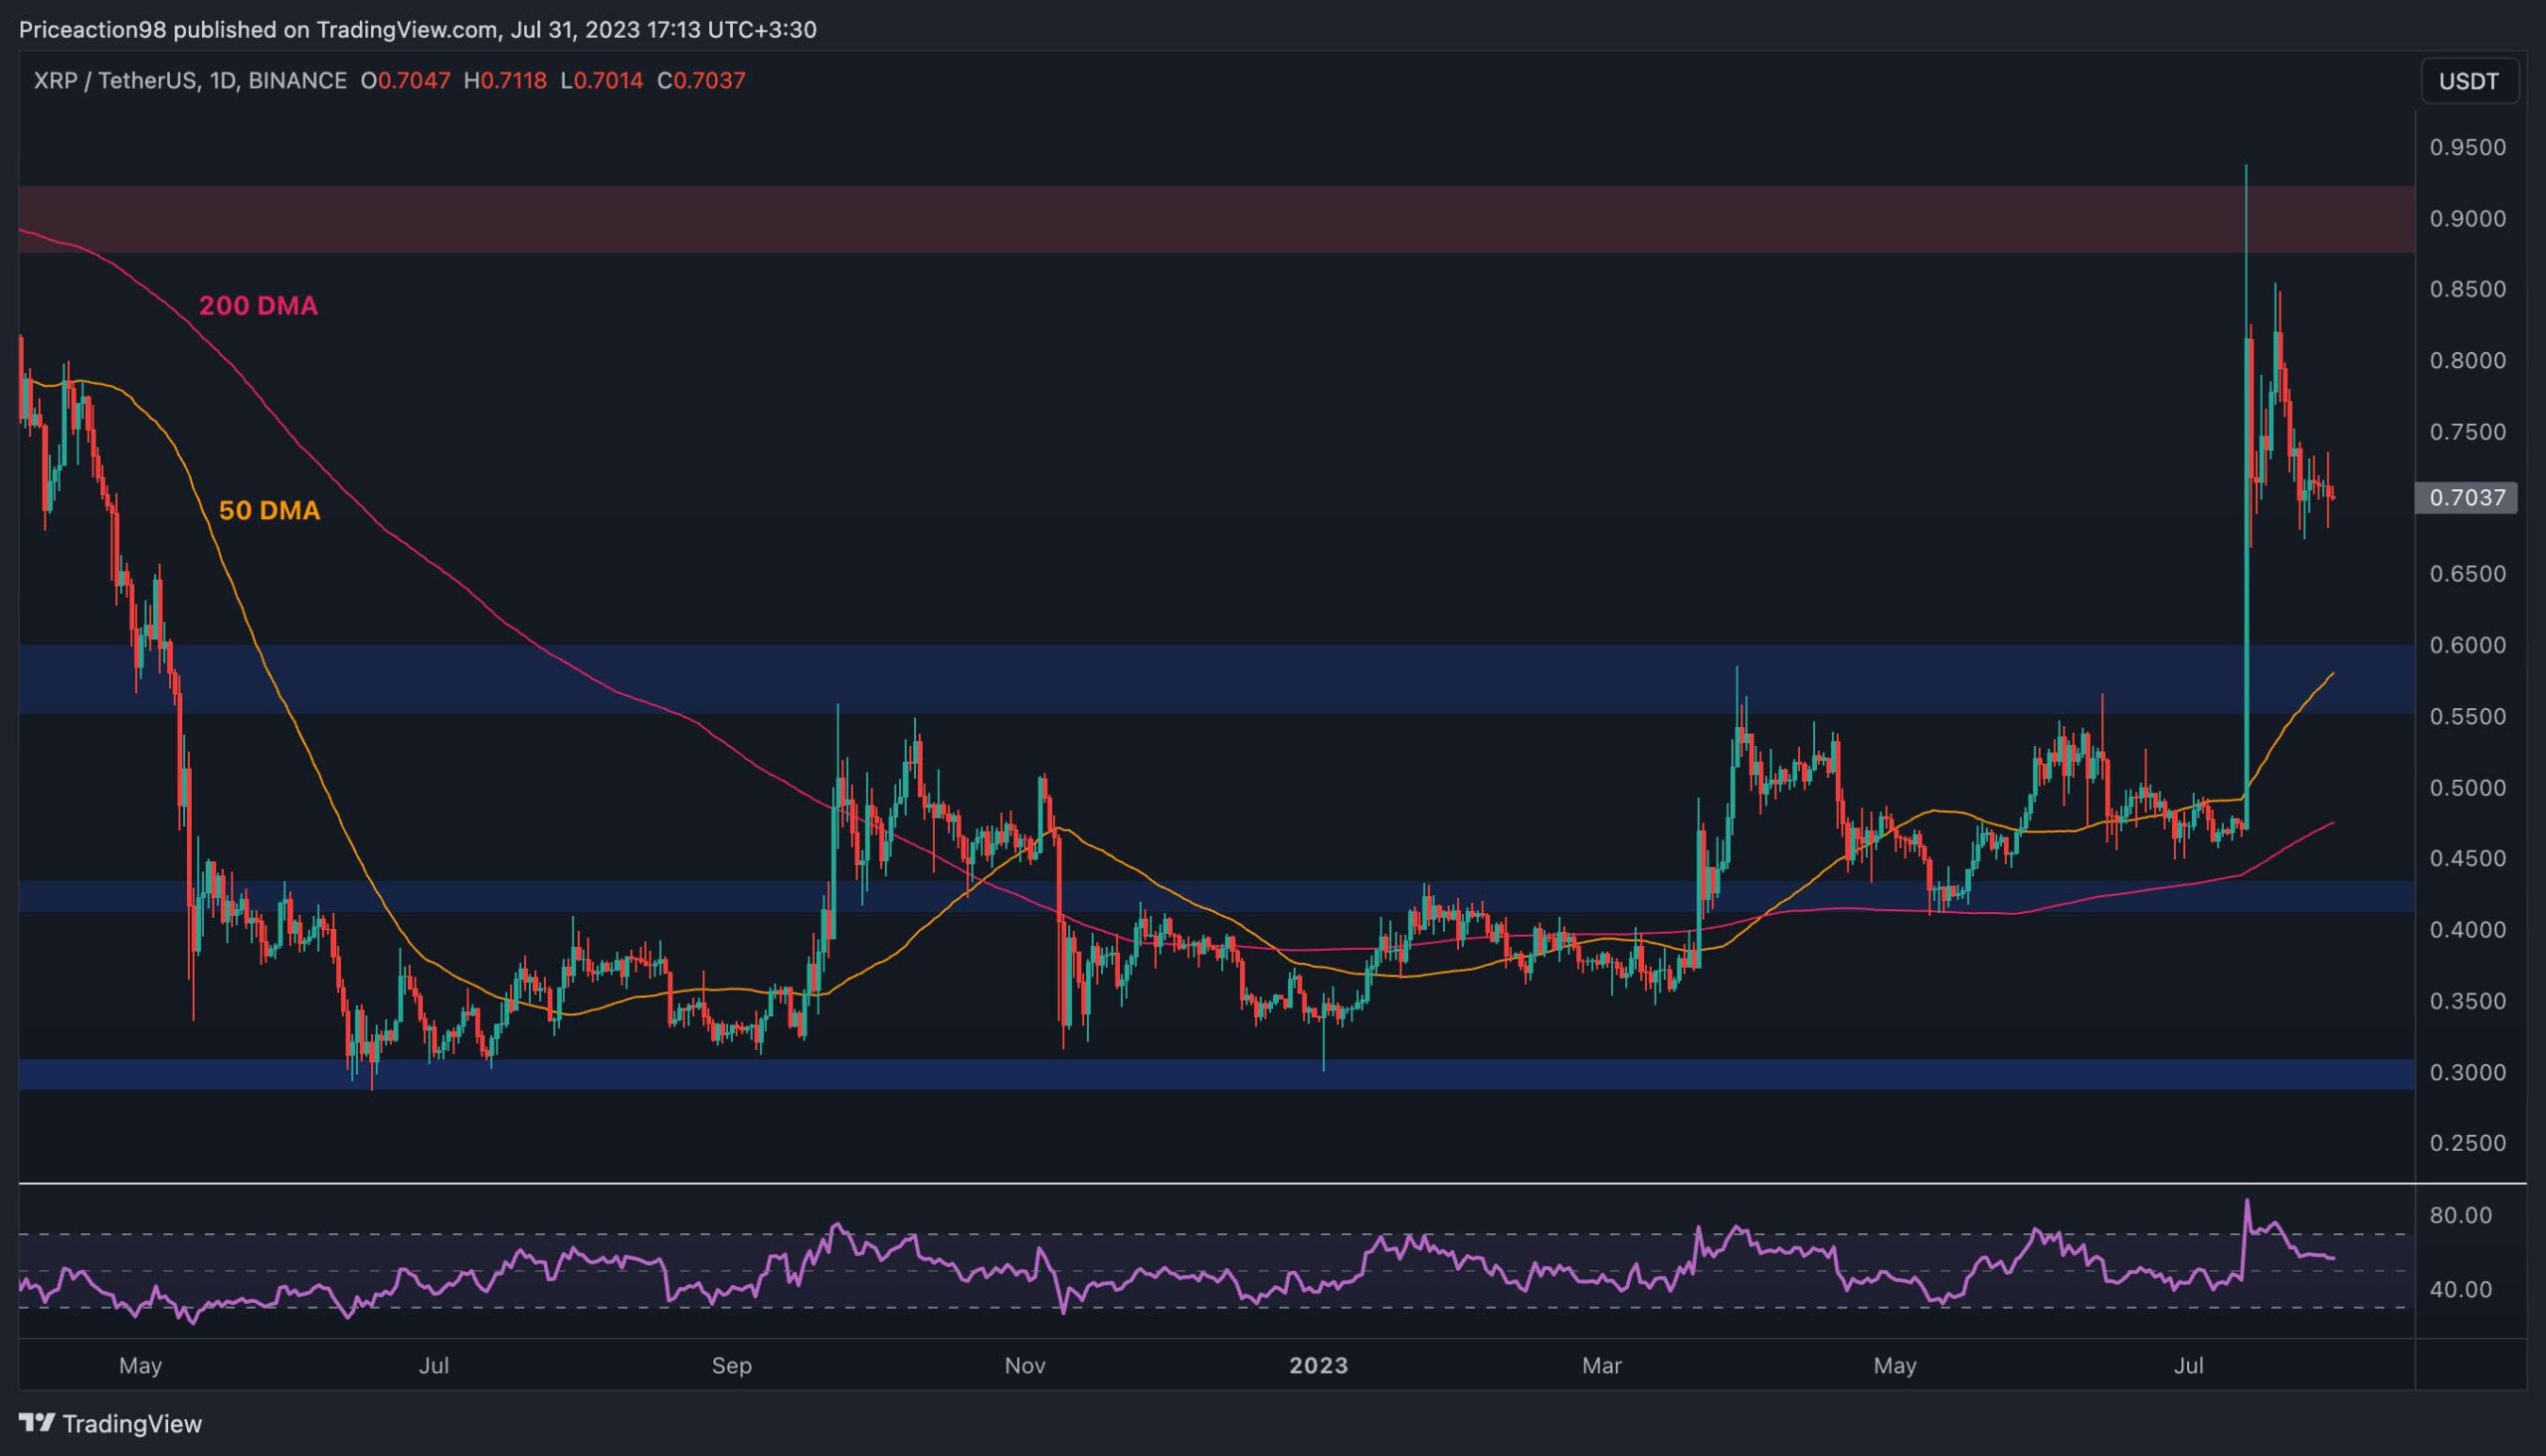Viewport: 2546px width, 1456px height.
Task: Click the 0.3500 price axis label
Action: tap(2468, 1001)
